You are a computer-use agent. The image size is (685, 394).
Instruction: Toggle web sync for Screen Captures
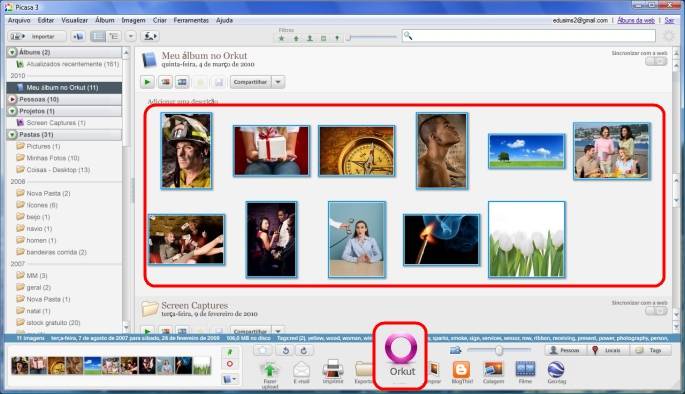[656, 311]
